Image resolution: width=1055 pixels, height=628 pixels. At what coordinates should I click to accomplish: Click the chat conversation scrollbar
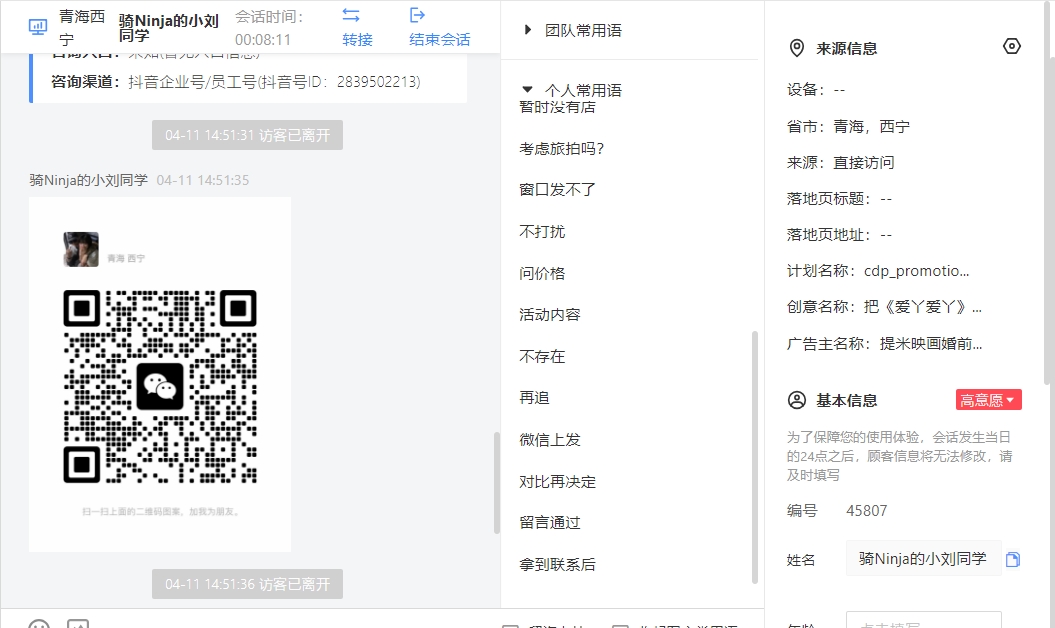point(497,483)
